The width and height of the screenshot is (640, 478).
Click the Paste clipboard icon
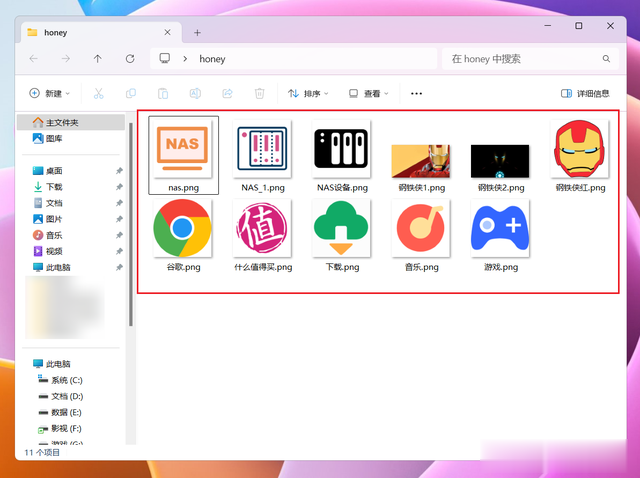[x=163, y=93]
